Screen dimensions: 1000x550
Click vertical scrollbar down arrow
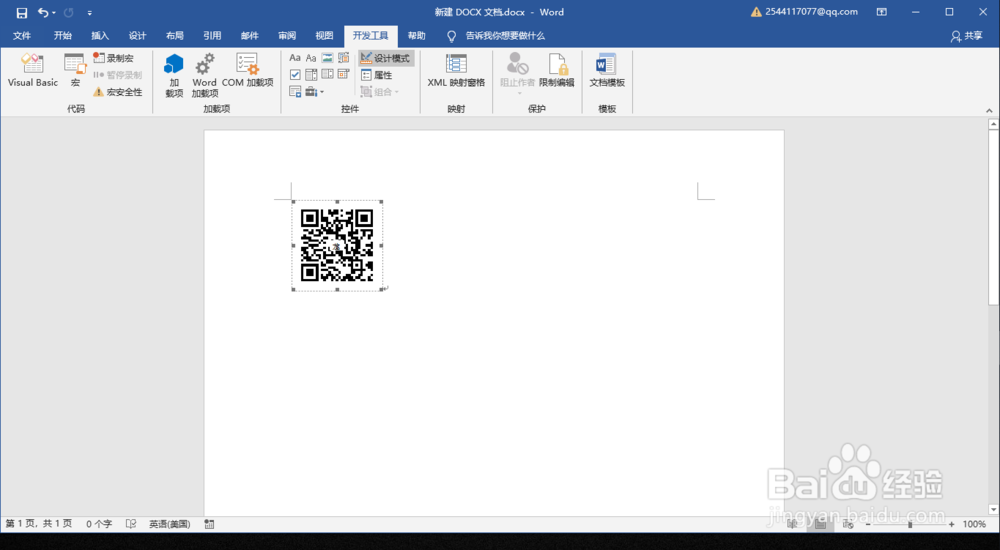[x=994, y=509]
